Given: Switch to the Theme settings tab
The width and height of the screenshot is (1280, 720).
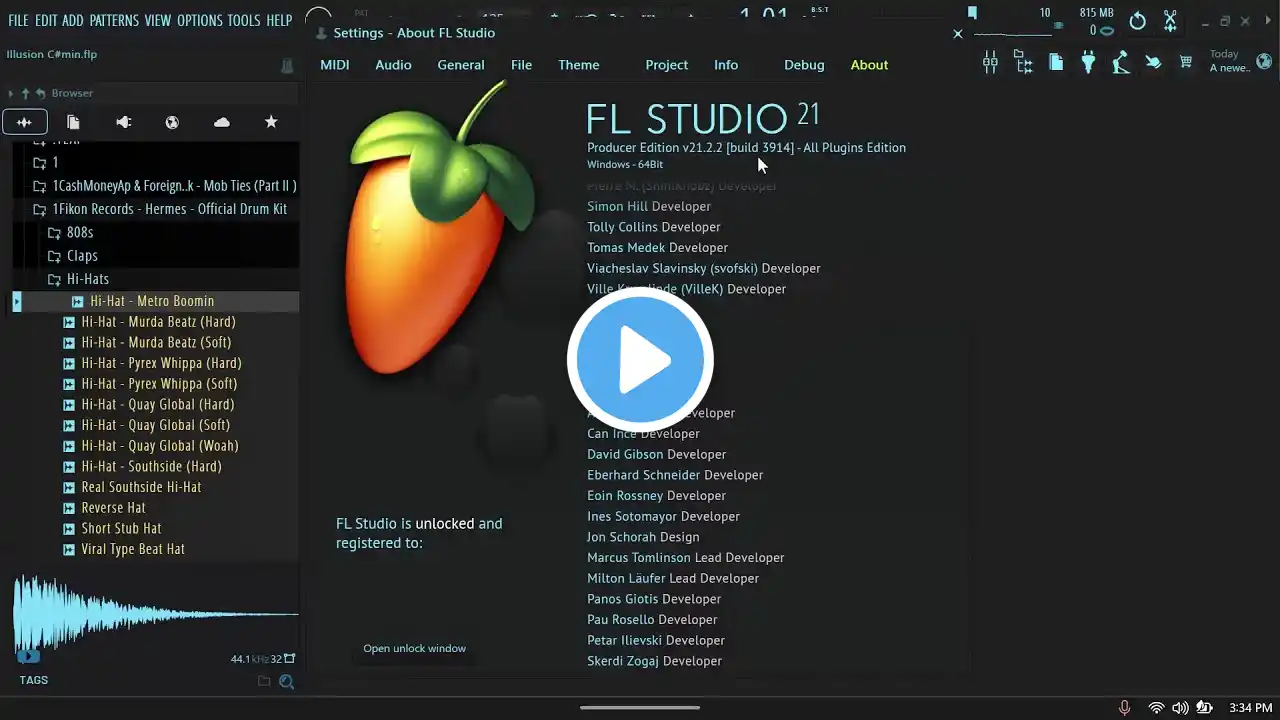Looking at the screenshot, I should coord(579,65).
